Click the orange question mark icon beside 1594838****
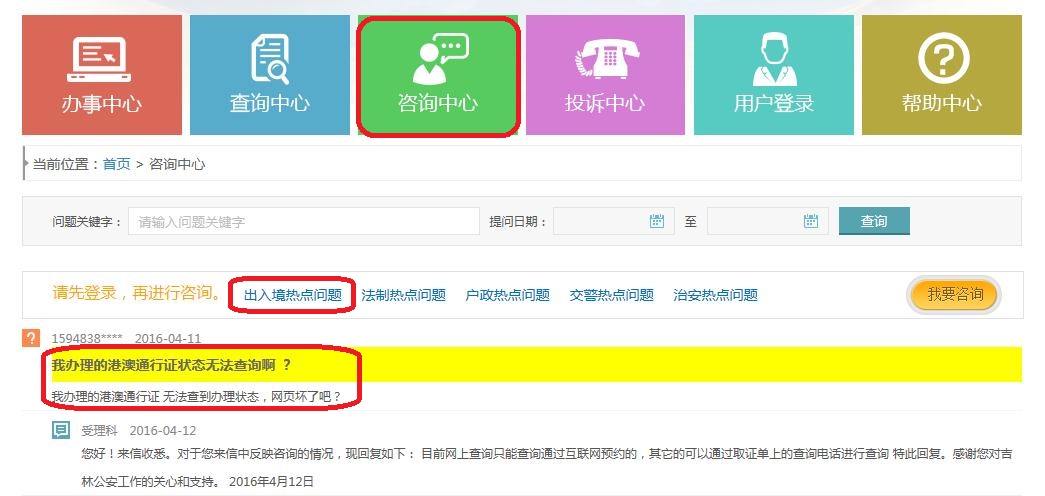The height and width of the screenshot is (496, 1045). point(31,338)
